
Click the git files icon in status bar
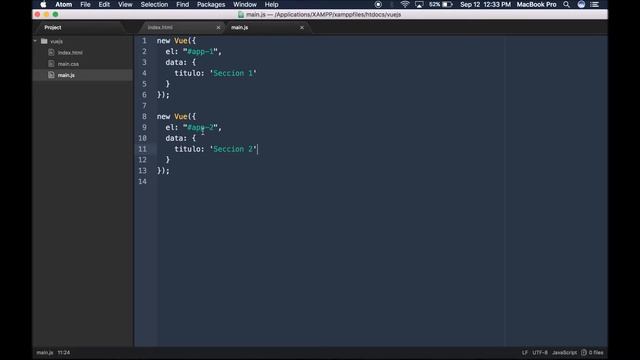584,353
